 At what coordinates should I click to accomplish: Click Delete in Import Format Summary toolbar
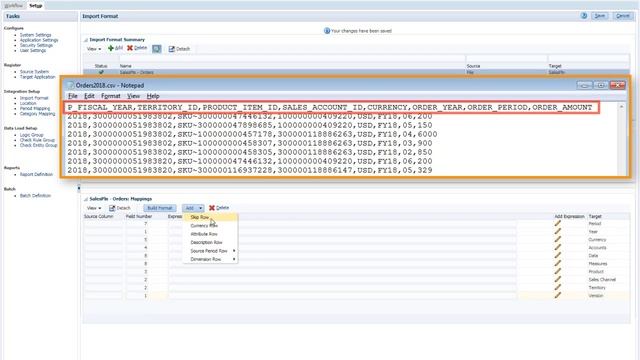pyautogui.click(x=137, y=48)
